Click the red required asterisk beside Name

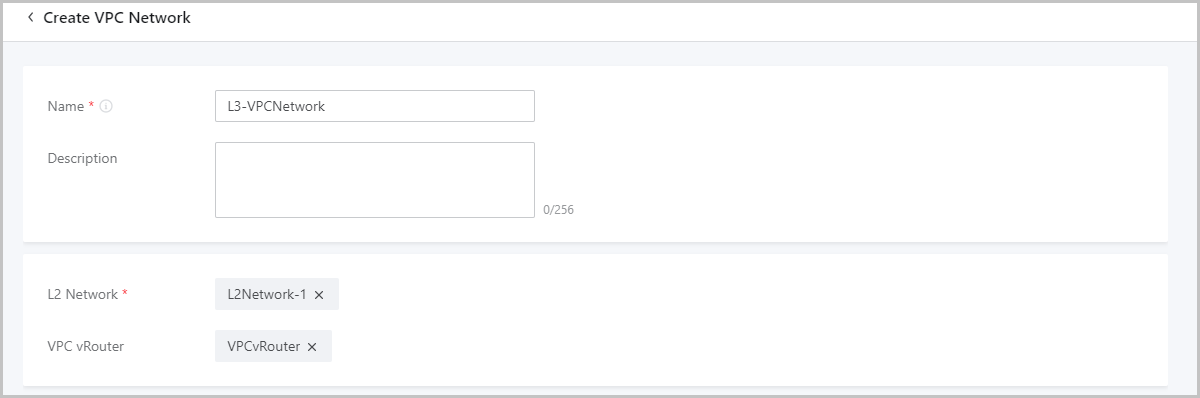[x=92, y=105]
